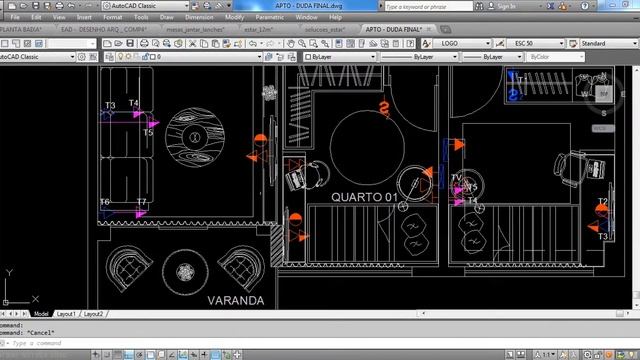Click the Plot printer icon in Quick Access toolbar

point(59,6)
